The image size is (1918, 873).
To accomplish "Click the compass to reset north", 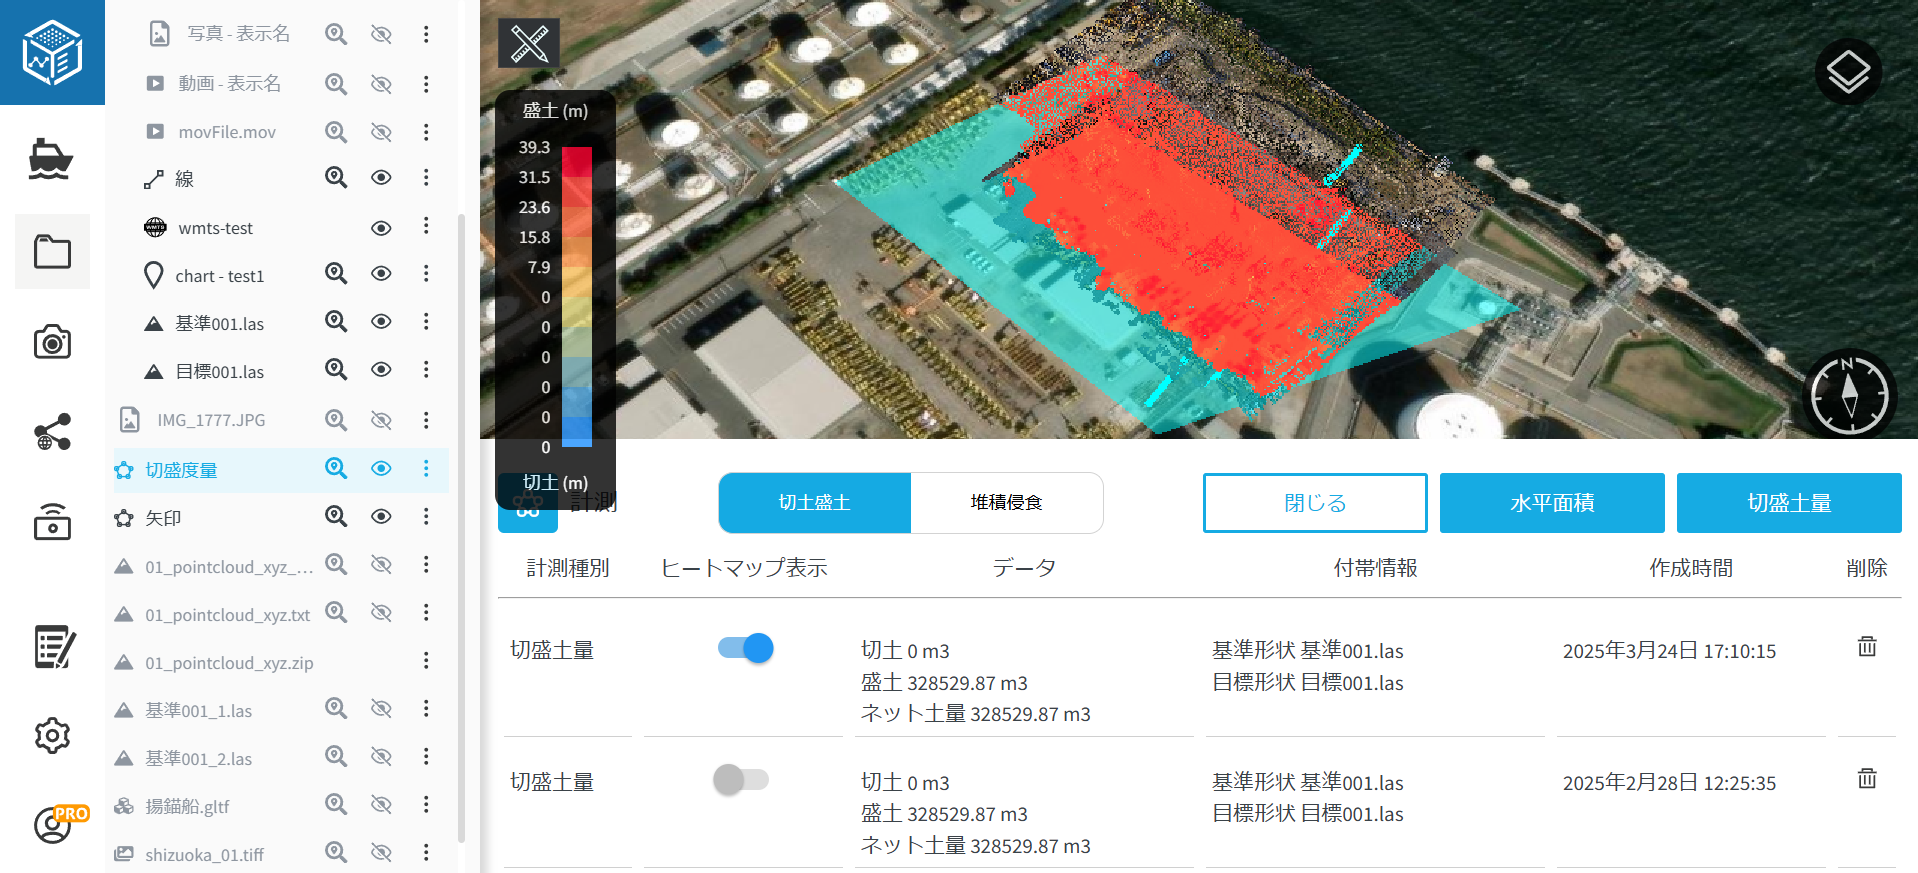I will pyautogui.click(x=1849, y=395).
